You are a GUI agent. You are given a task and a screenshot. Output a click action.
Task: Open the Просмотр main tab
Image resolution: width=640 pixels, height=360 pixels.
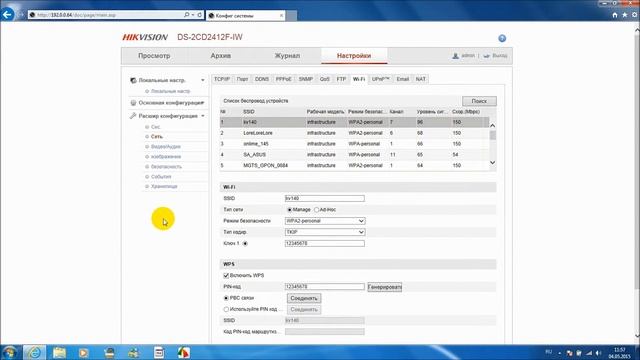(x=154, y=56)
